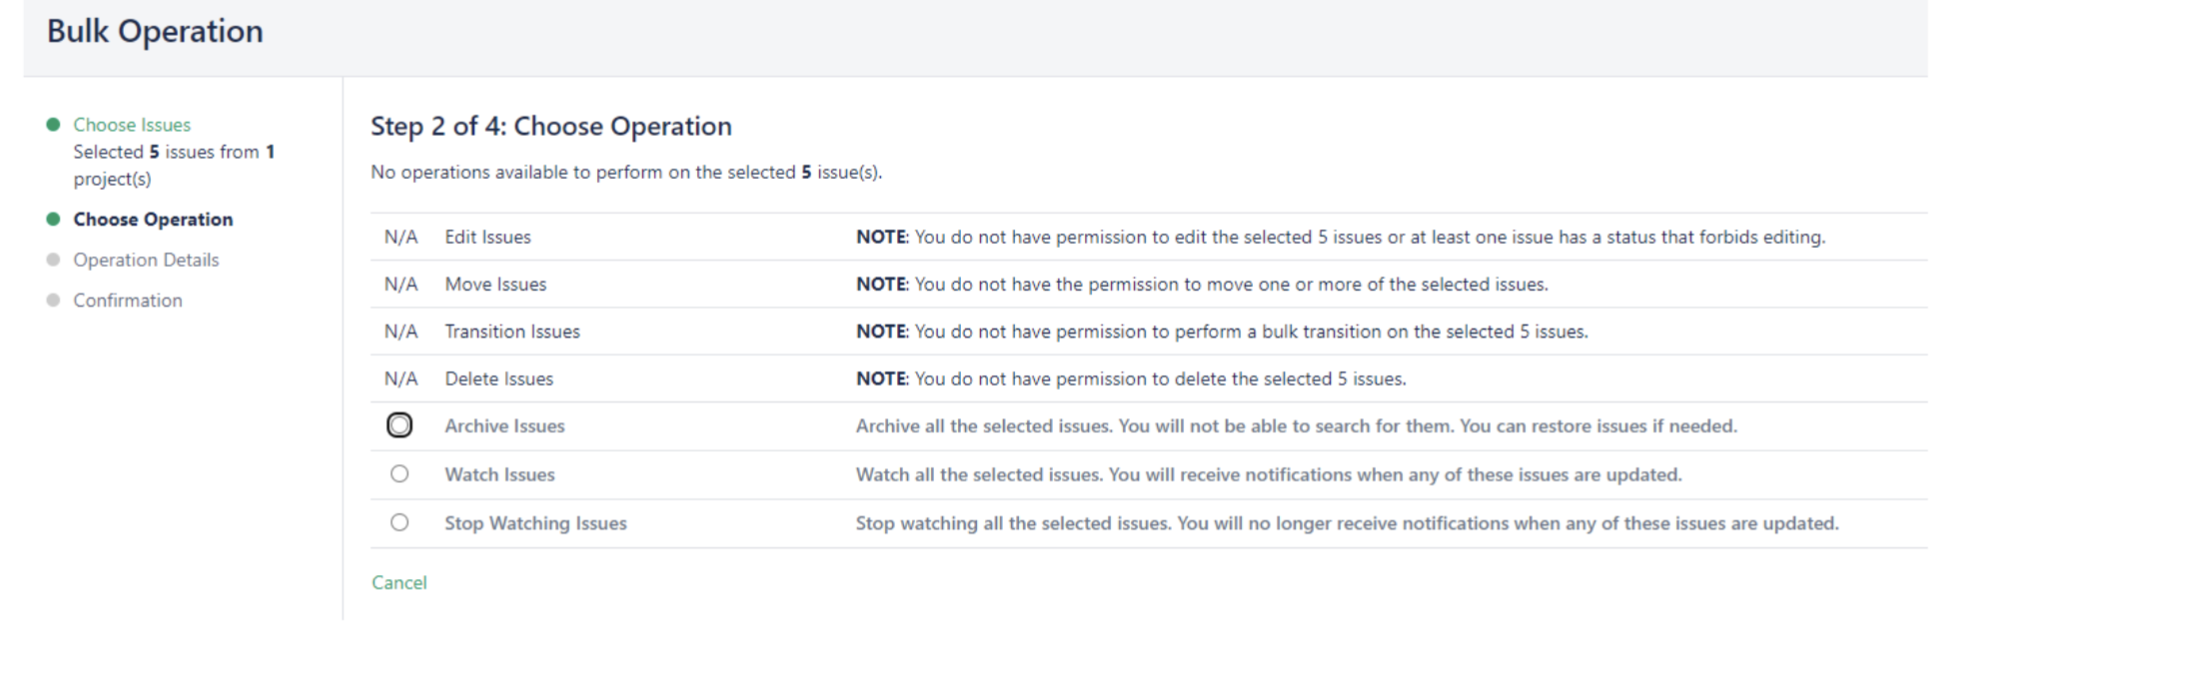This screenshot has width=2188, height=685.
Task: Select the Archive Issues radio button
Action: click(399, 425)
